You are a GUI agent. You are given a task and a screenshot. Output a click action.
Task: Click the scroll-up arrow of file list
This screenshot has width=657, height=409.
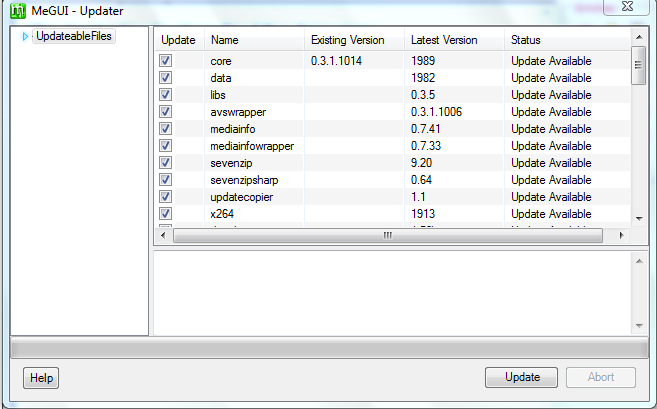(638, 38)
